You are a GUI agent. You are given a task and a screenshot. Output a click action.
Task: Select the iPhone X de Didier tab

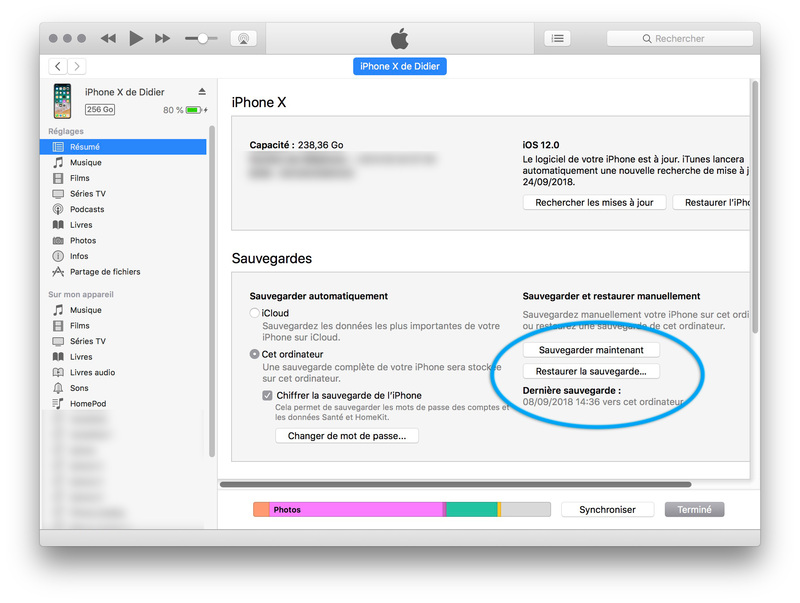click(399, 66)
